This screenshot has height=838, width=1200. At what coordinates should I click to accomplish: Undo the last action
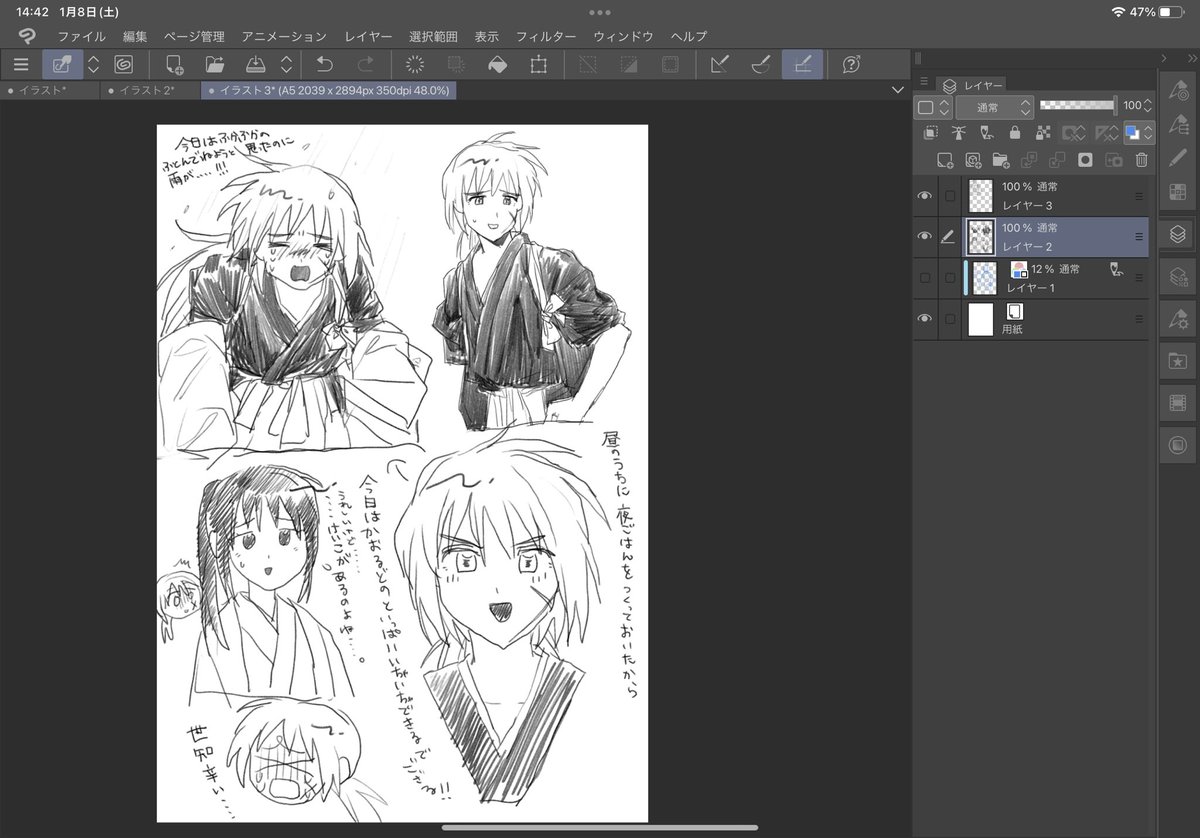325,64
